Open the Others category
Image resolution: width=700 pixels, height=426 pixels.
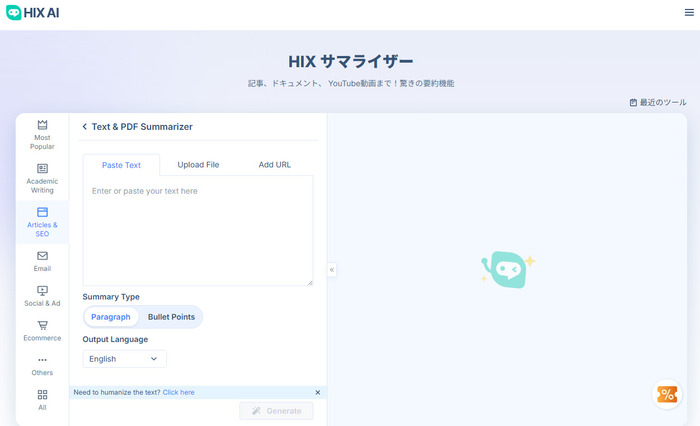[42, 366]
